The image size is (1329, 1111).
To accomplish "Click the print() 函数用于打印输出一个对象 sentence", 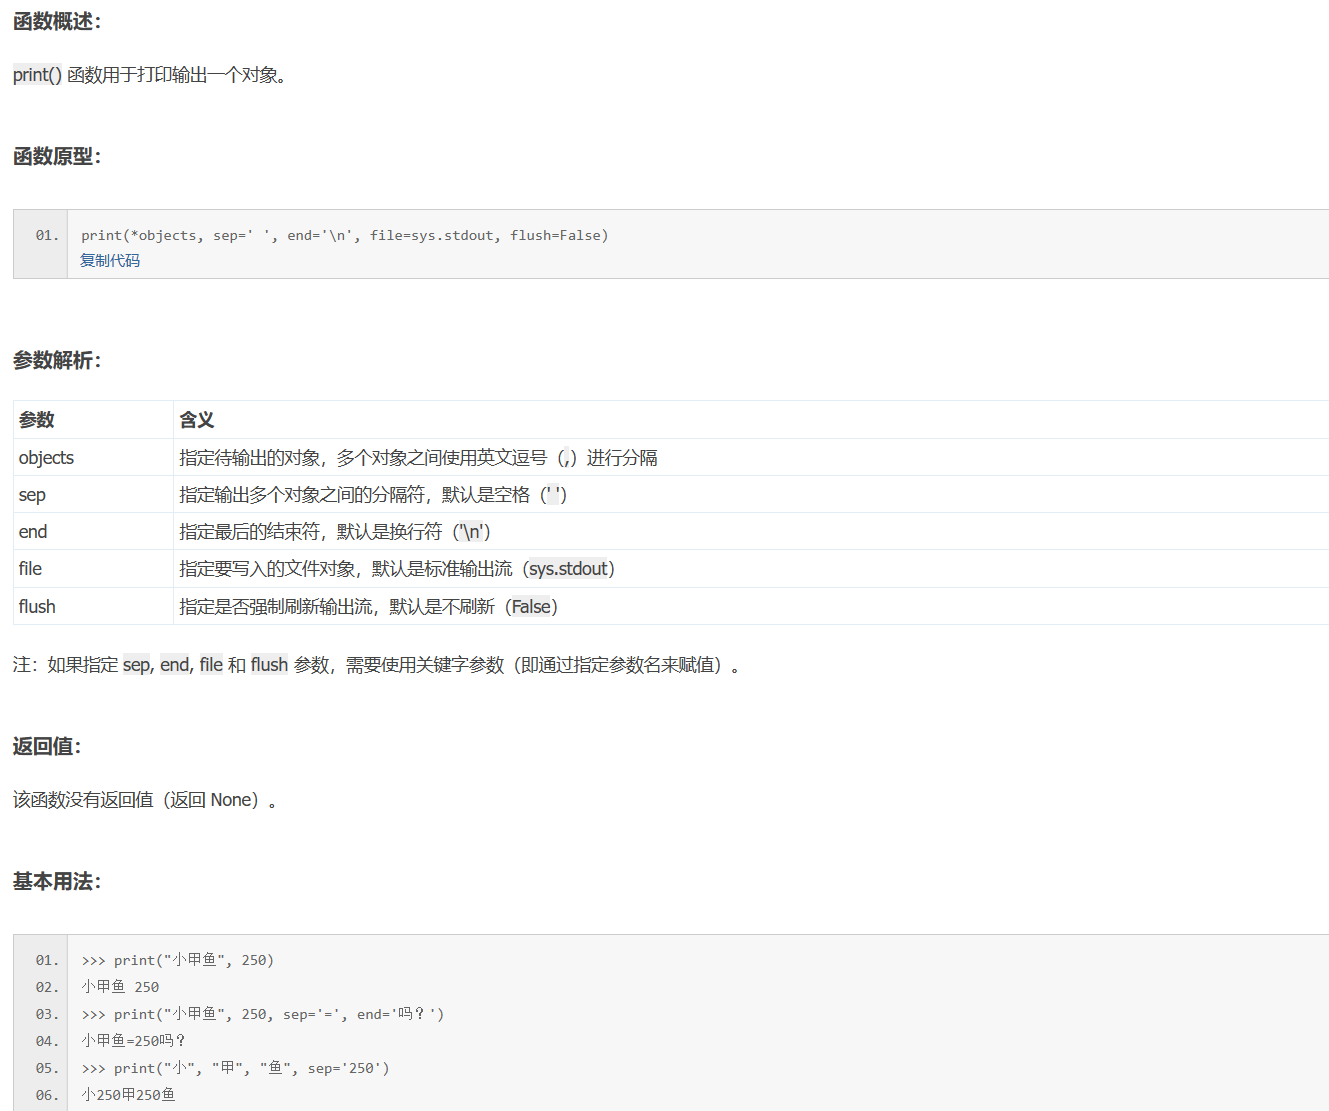I will pos(150,75).
